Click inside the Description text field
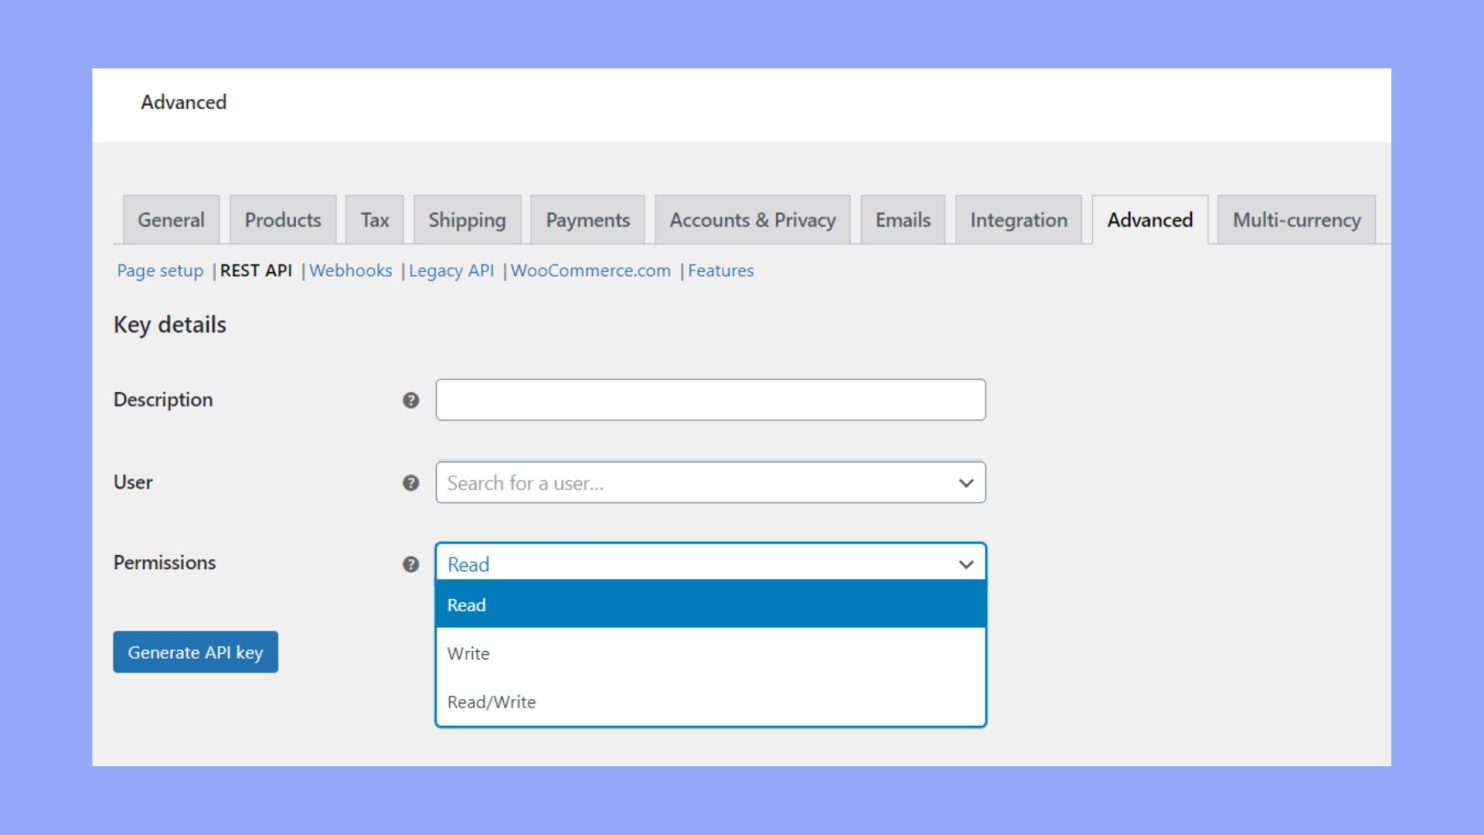Screen dimensions: 1484x835 pos(710,399)
